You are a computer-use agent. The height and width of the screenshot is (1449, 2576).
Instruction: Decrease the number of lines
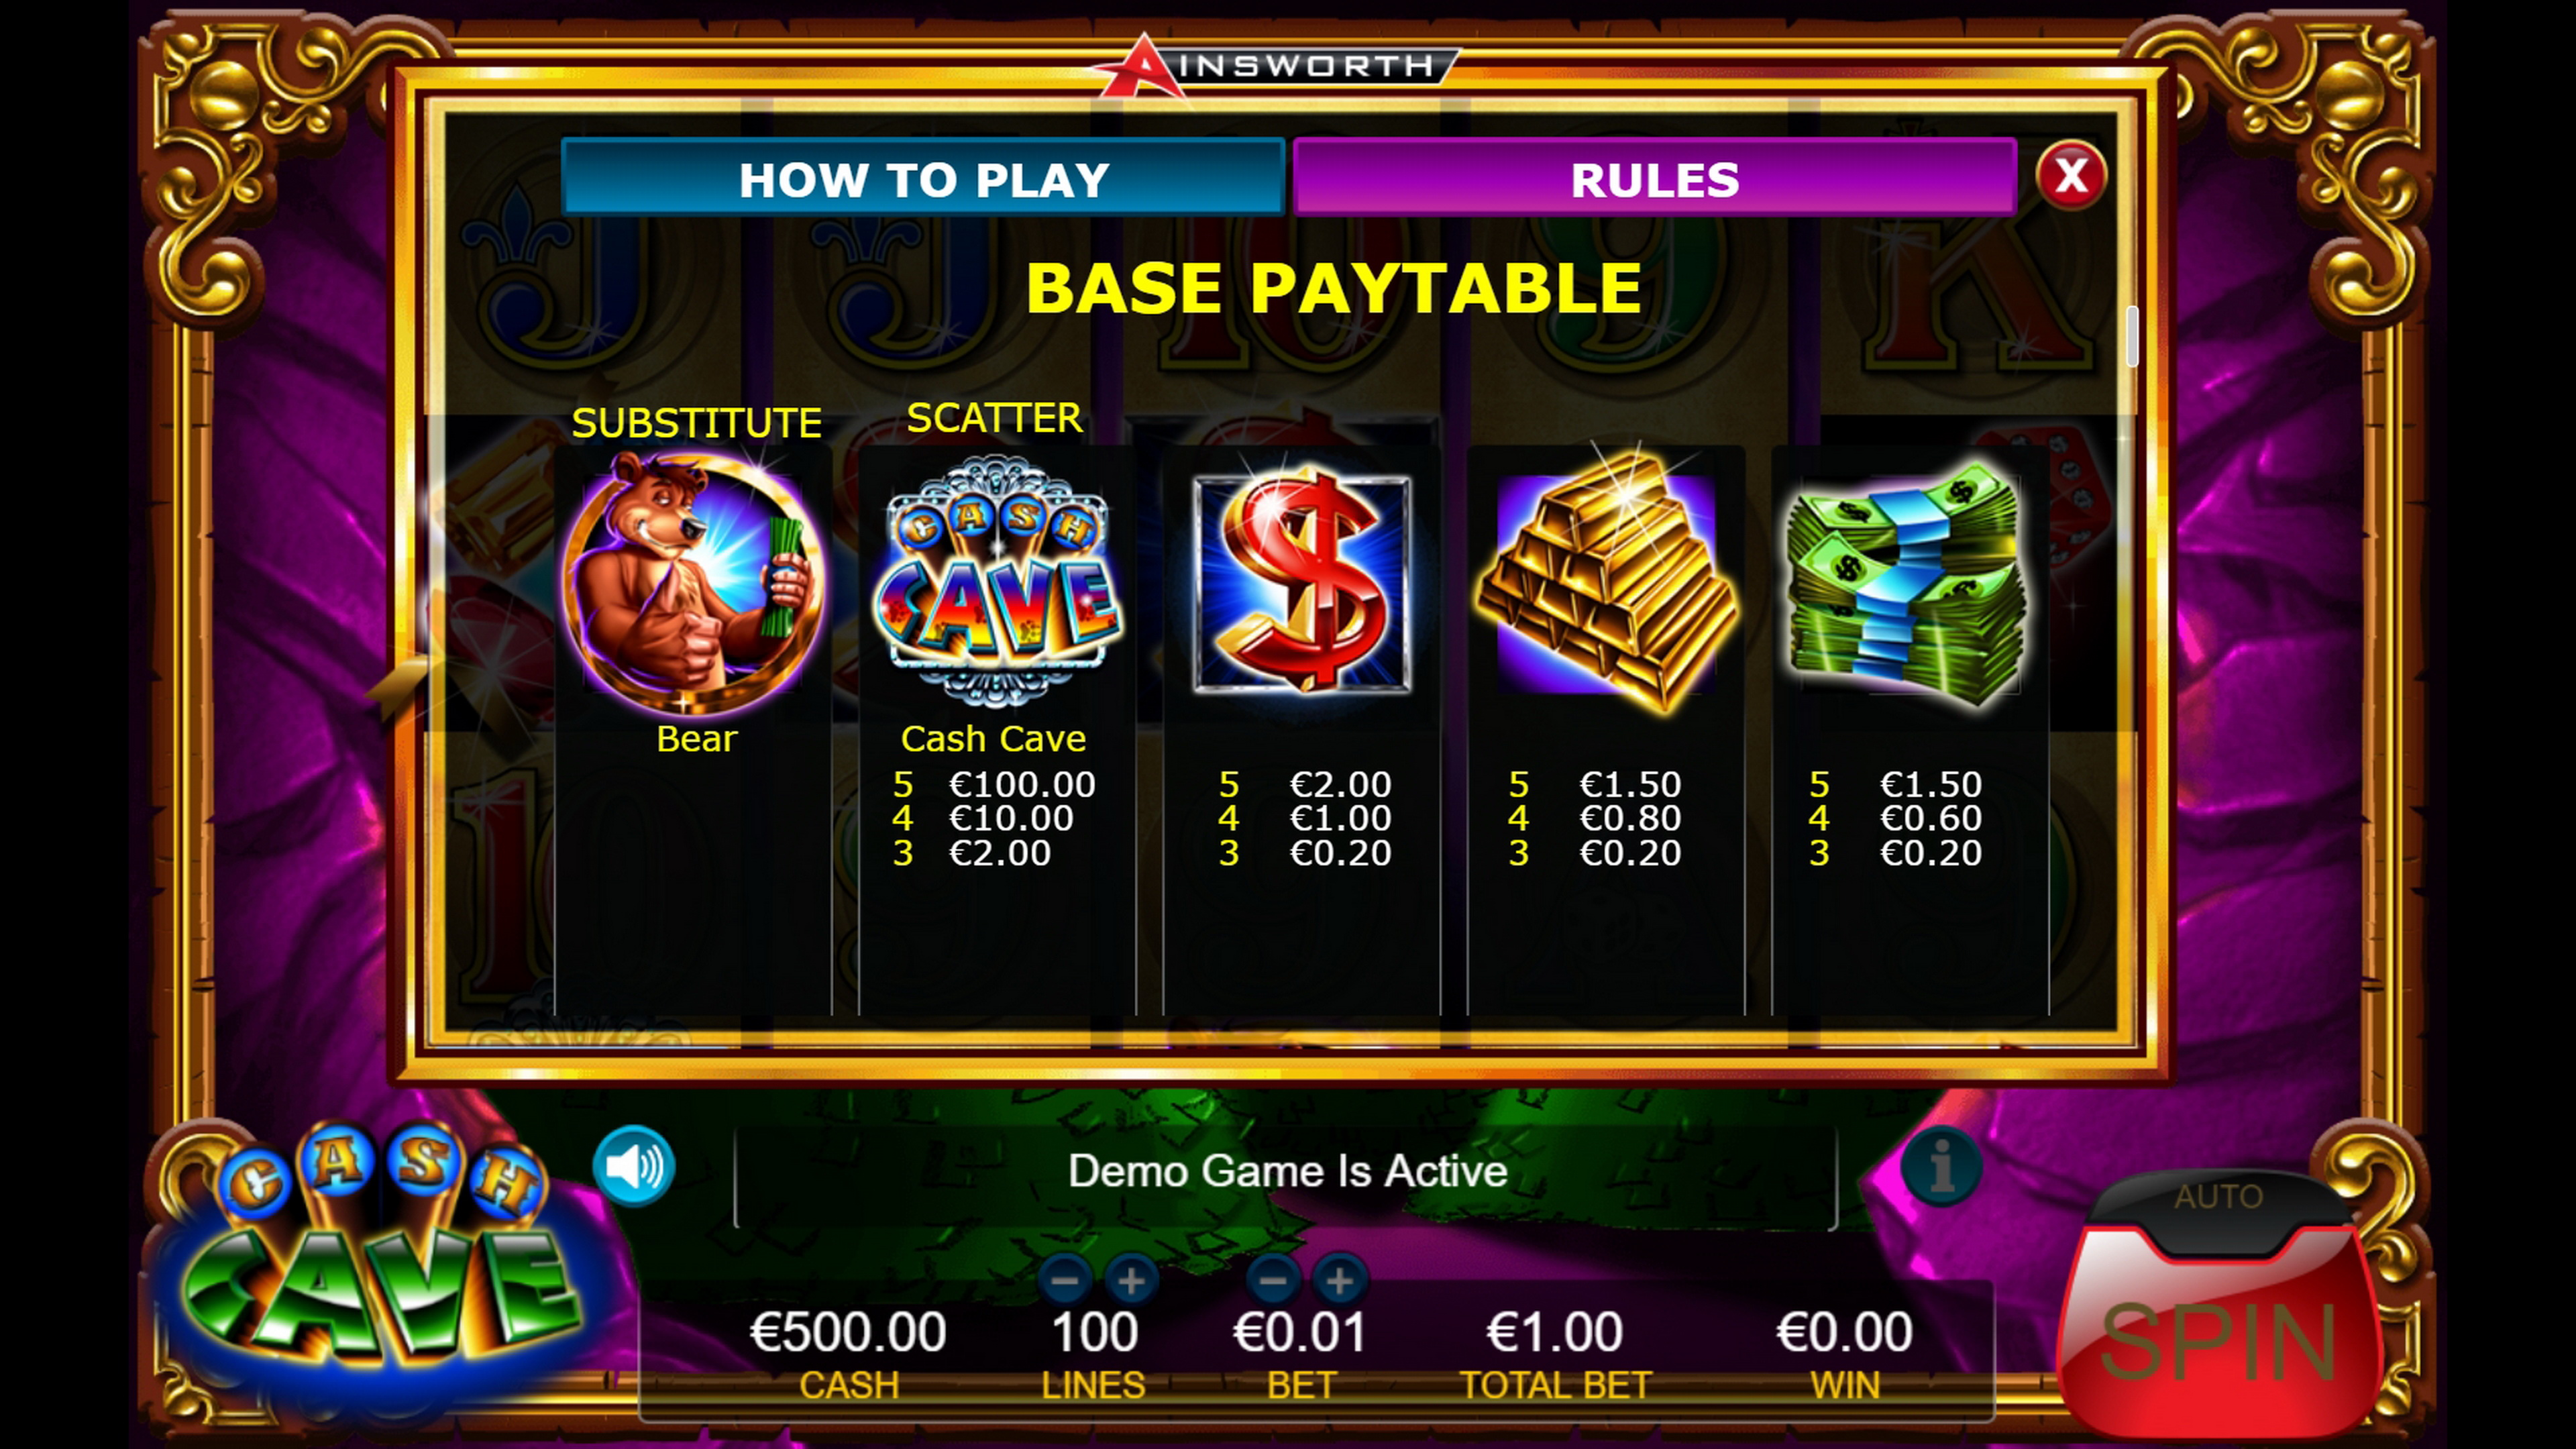click(1064, 1279)
